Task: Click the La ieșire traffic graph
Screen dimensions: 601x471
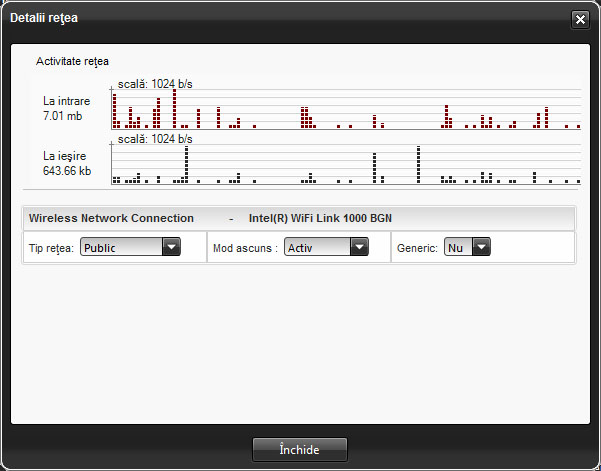Action: pyautogui.click(x=345, y=165)
